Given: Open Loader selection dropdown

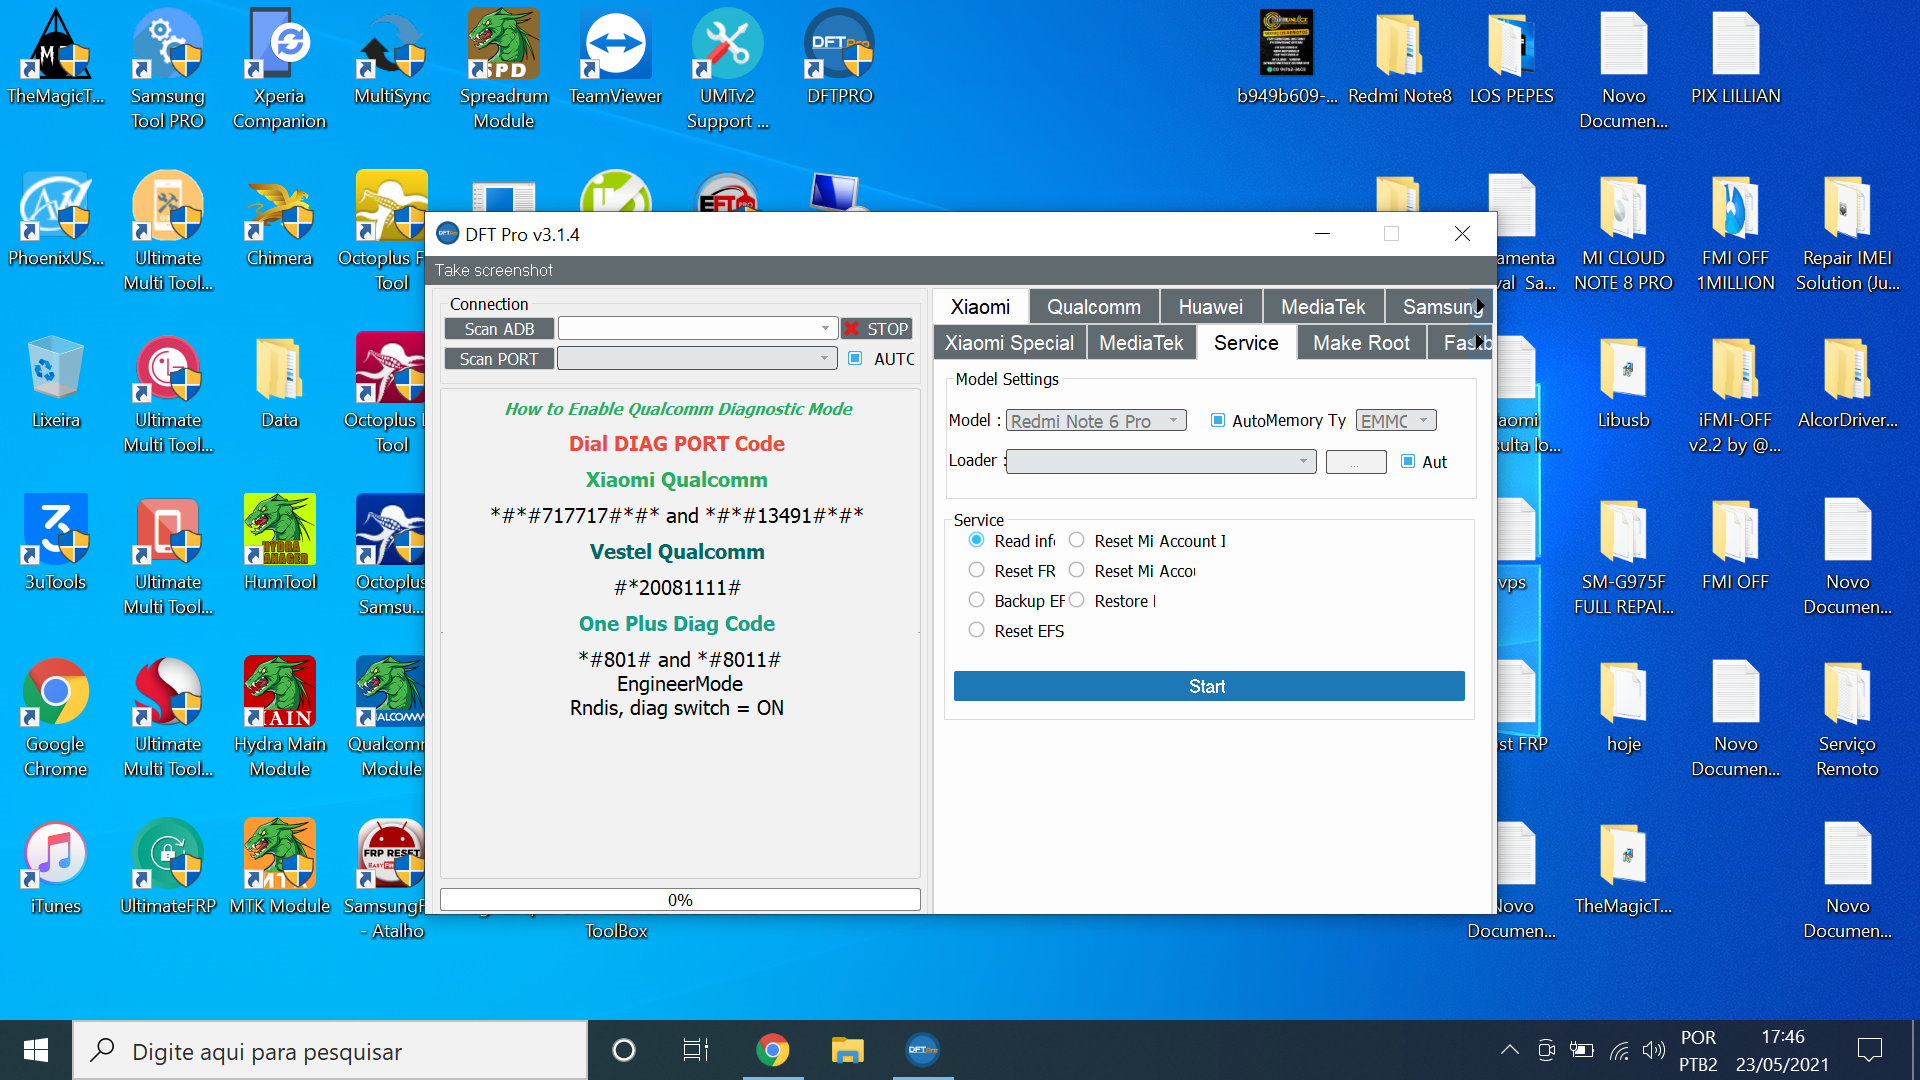Looking at the screenshot, I should click(x=1161, y=461).
